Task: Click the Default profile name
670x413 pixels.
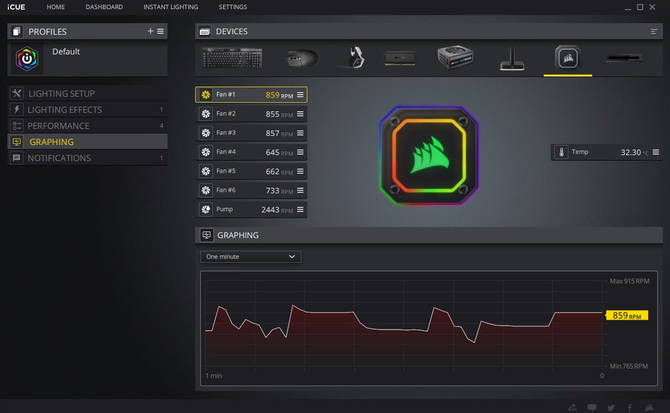Action: coord(66,52)
